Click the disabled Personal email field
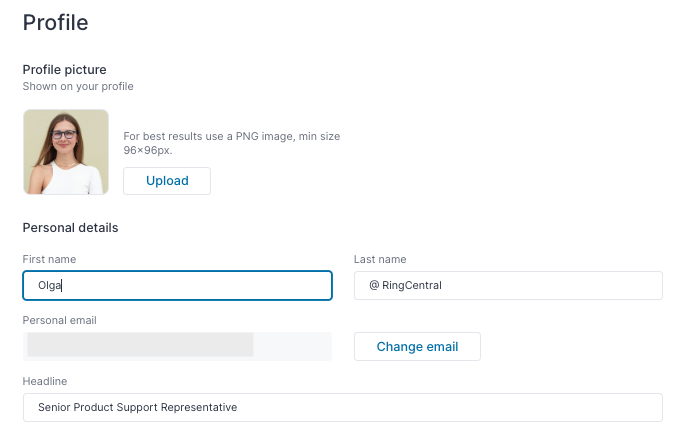 [178, 347]
